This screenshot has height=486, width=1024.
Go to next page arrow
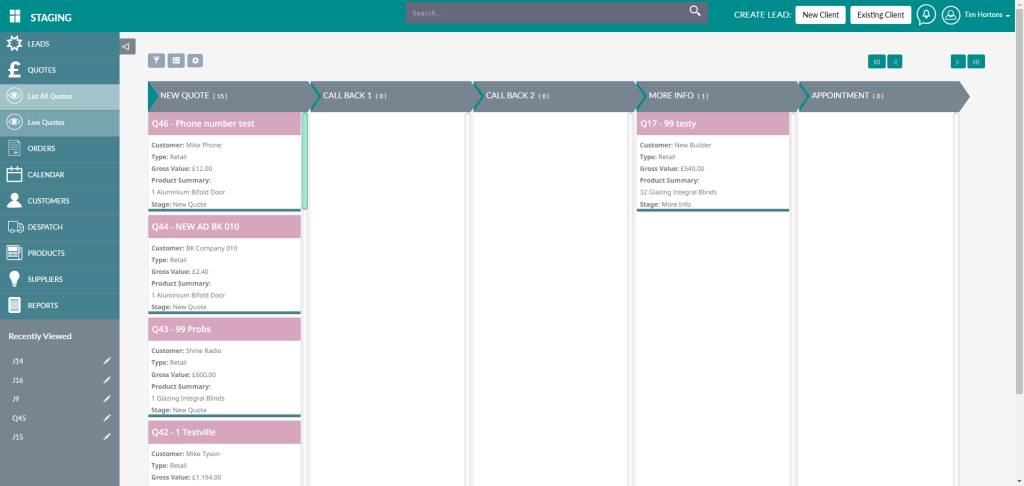pyautogui.click(x=958, y=62)
